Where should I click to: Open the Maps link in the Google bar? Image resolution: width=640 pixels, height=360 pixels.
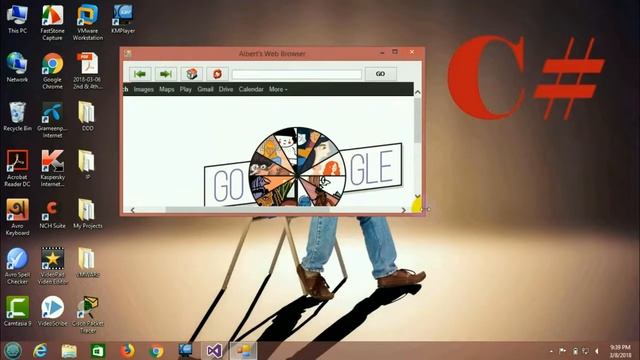click(167, 89)
